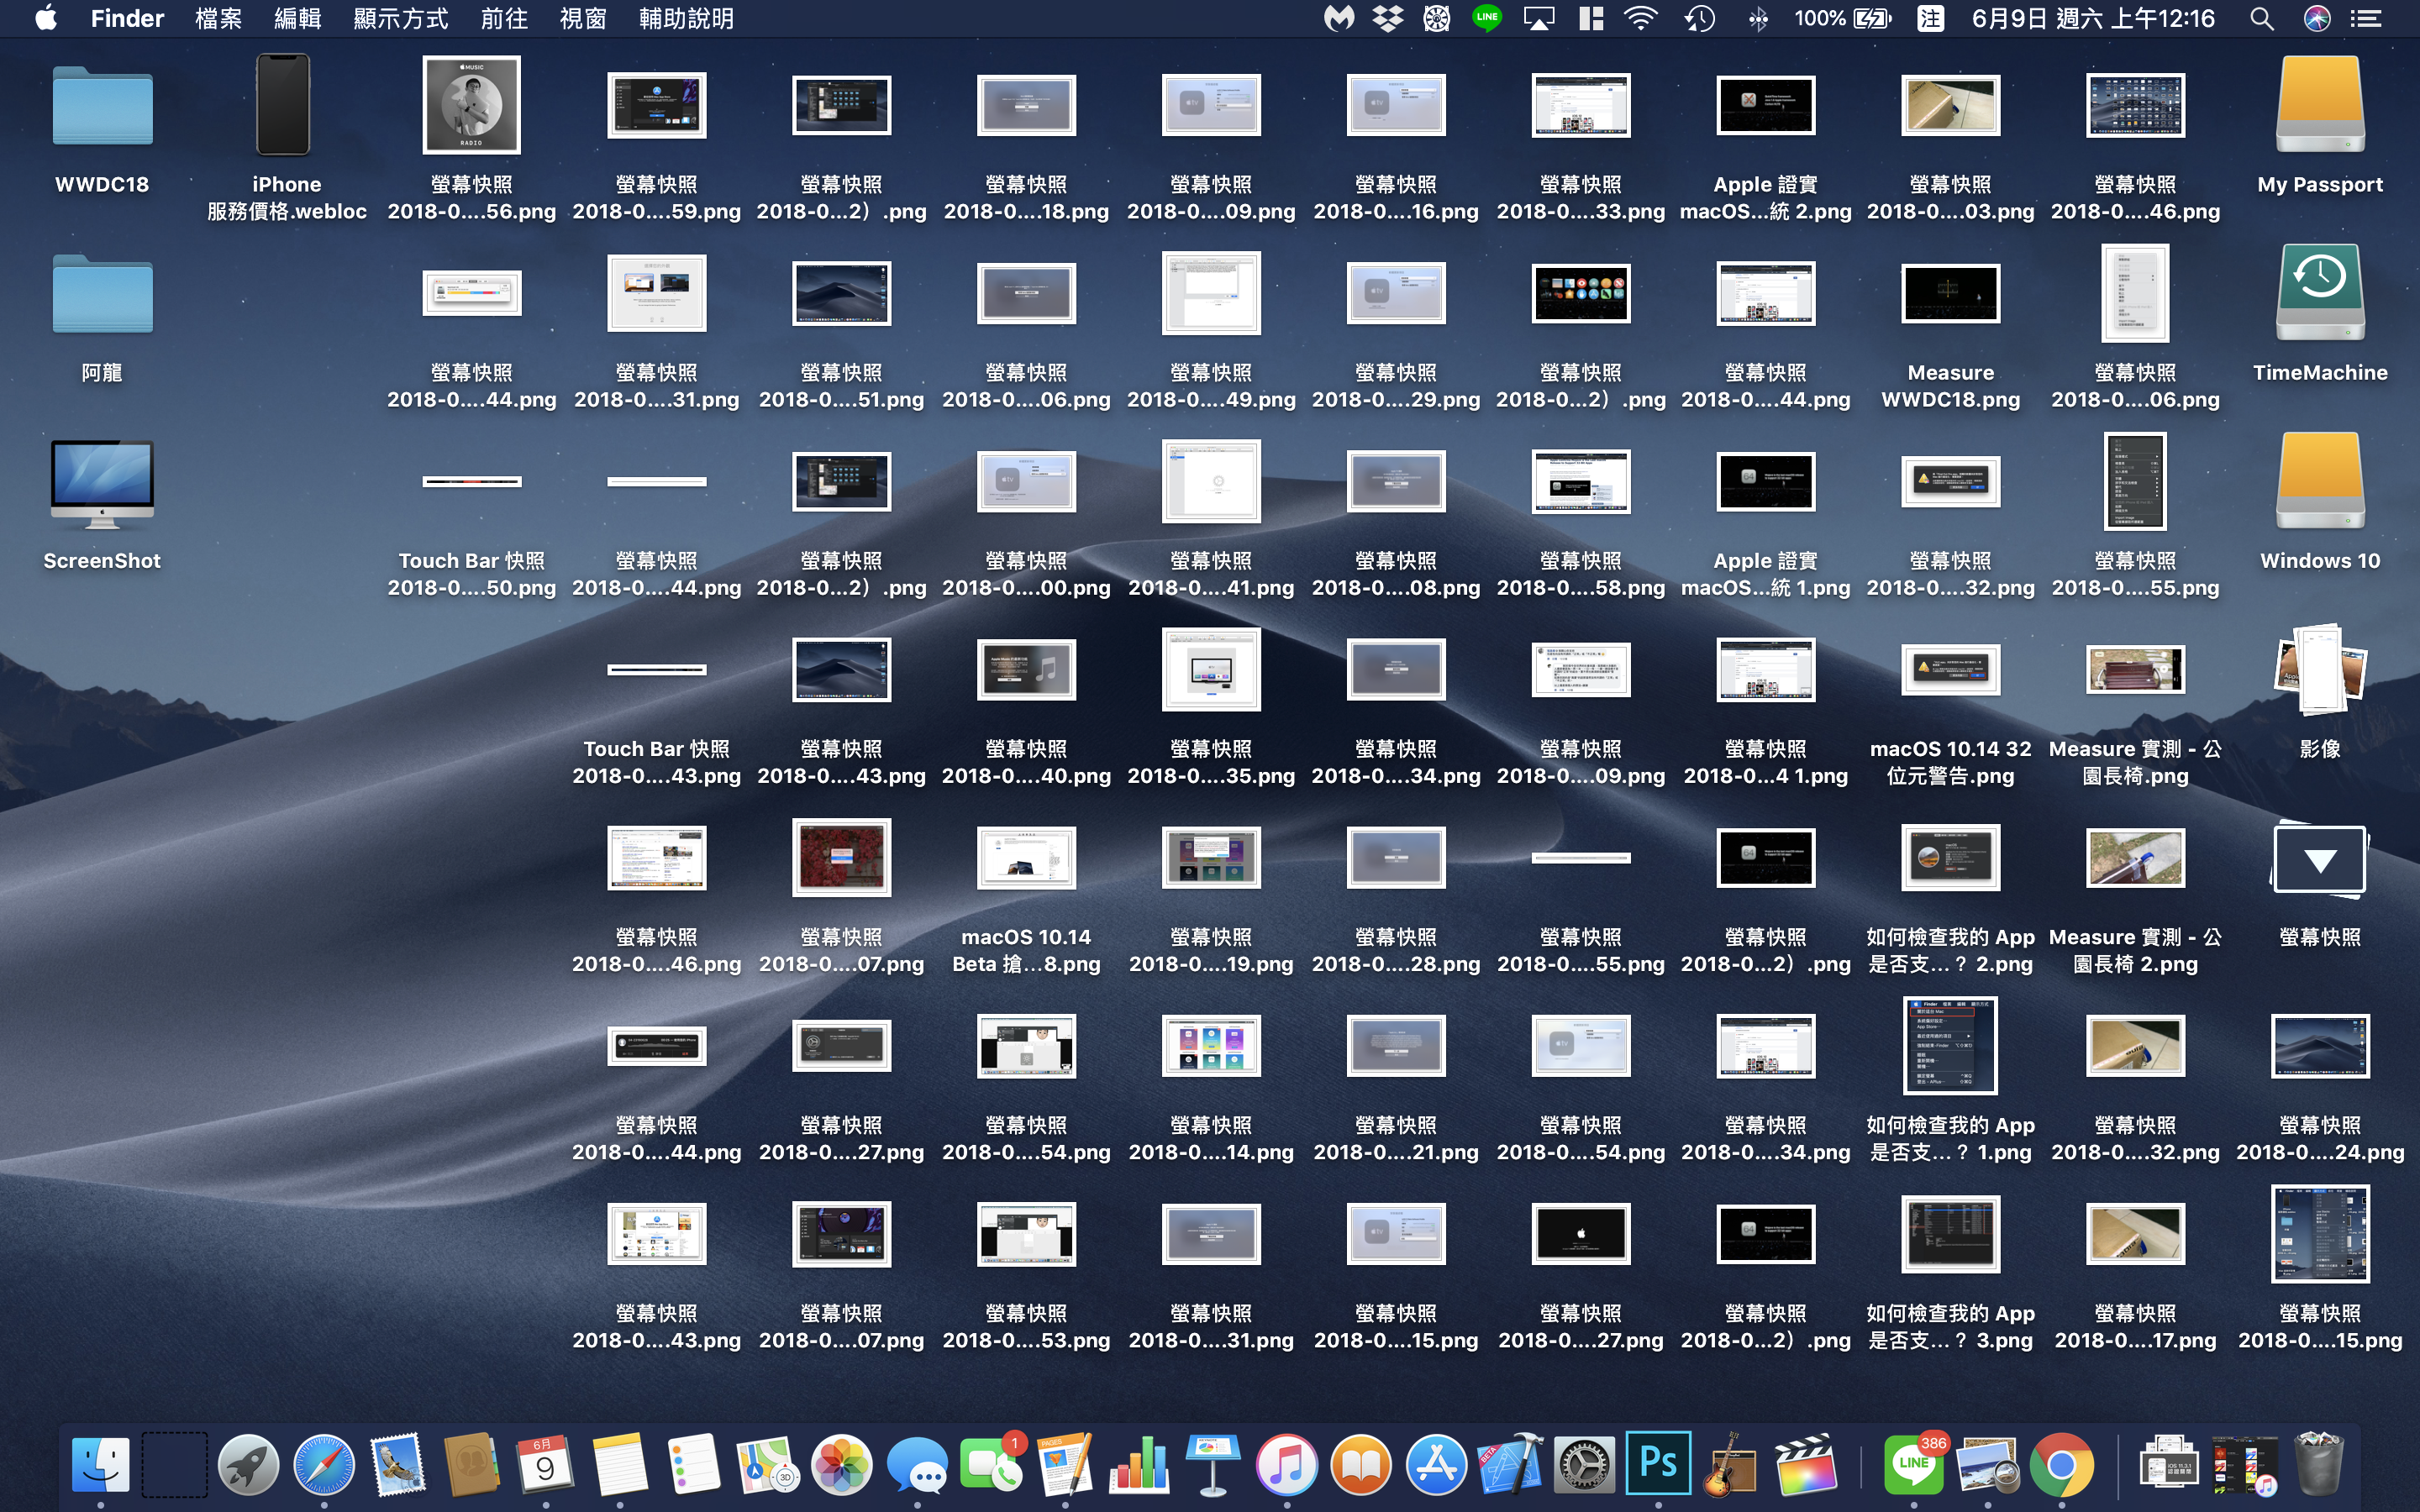The width and height of the screenshot is (2420, 1512).
Task: Open the Apple menu
Action: (46, 18)
